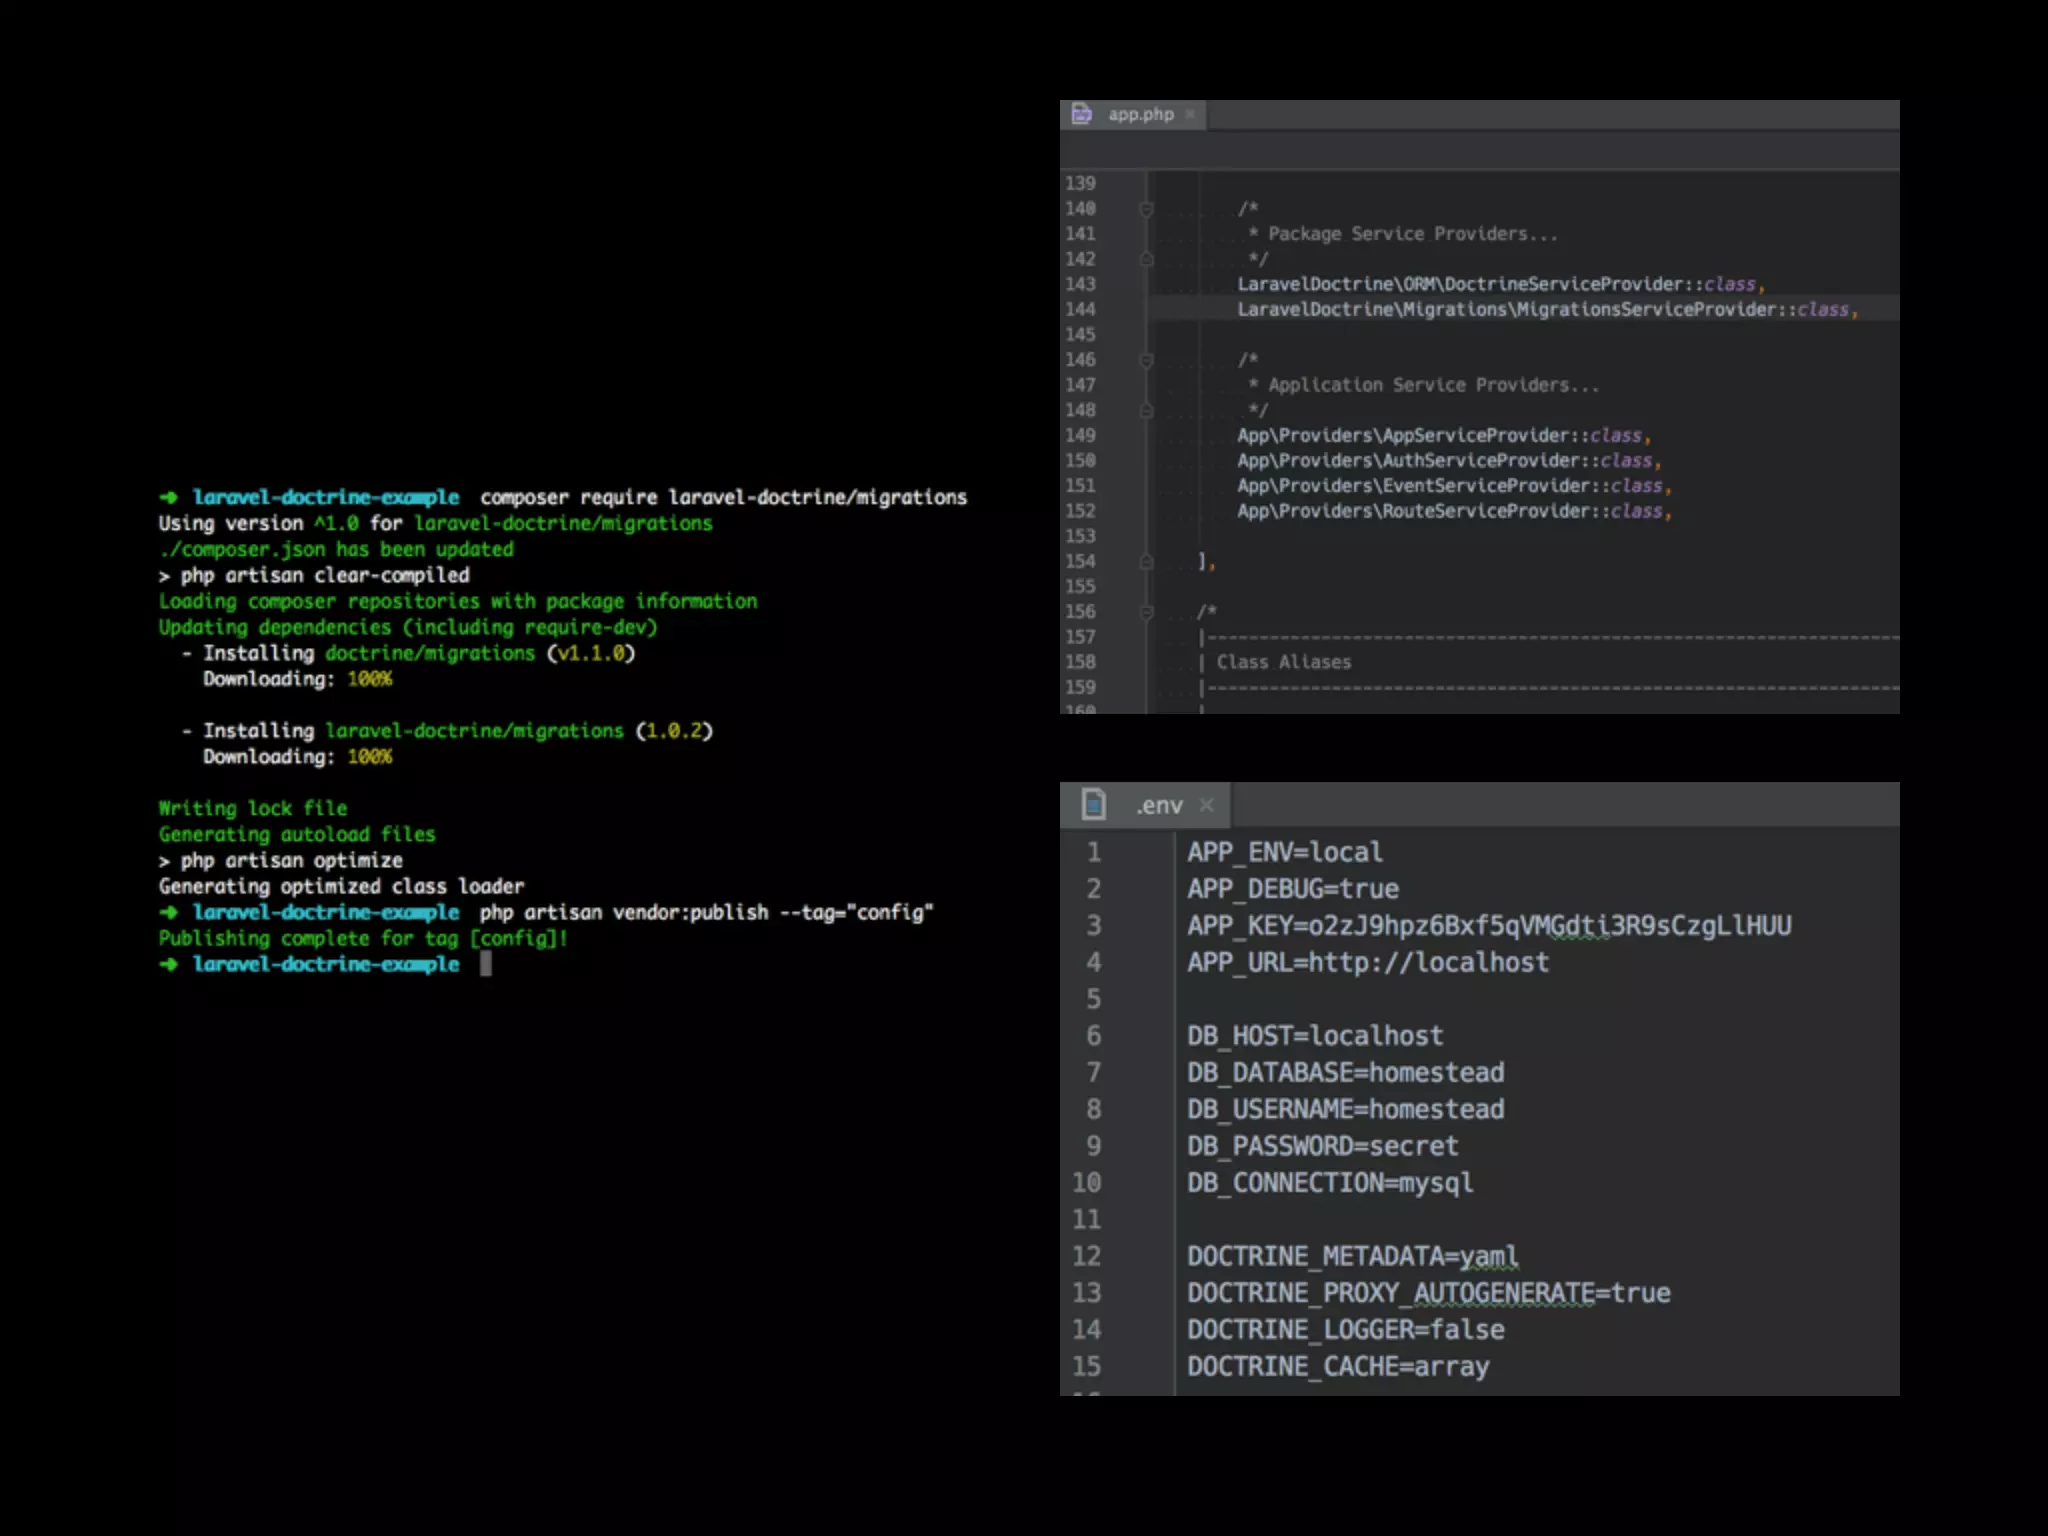Select the .env tab

click(x=1159, y=805)
